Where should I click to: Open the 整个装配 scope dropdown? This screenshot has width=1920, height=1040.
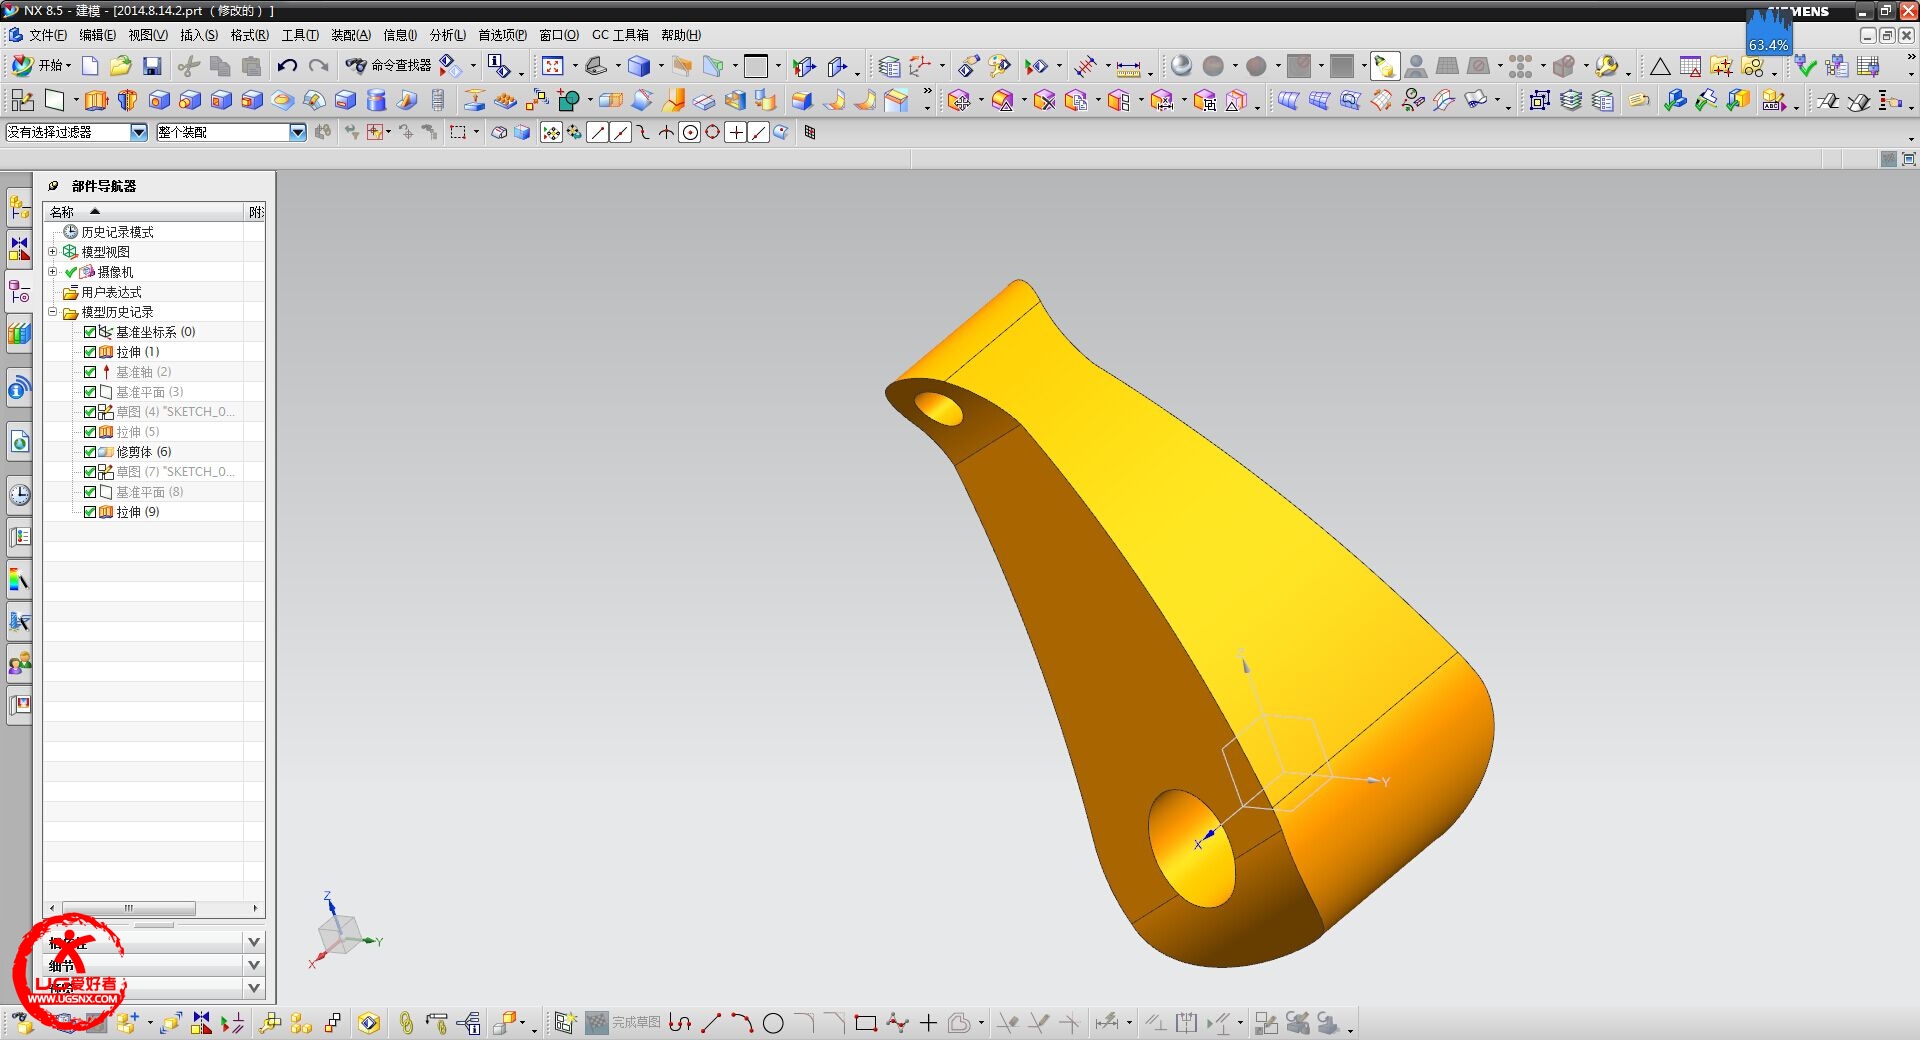[297, 132]
